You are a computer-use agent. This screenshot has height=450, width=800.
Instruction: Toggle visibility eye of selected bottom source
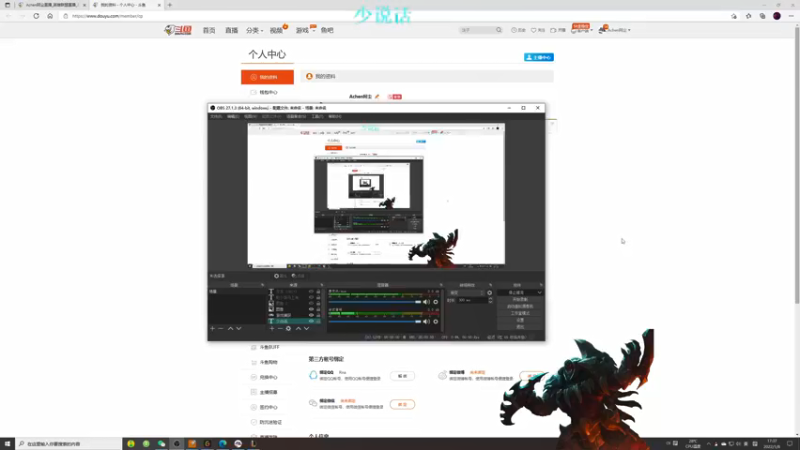[311, 321]
